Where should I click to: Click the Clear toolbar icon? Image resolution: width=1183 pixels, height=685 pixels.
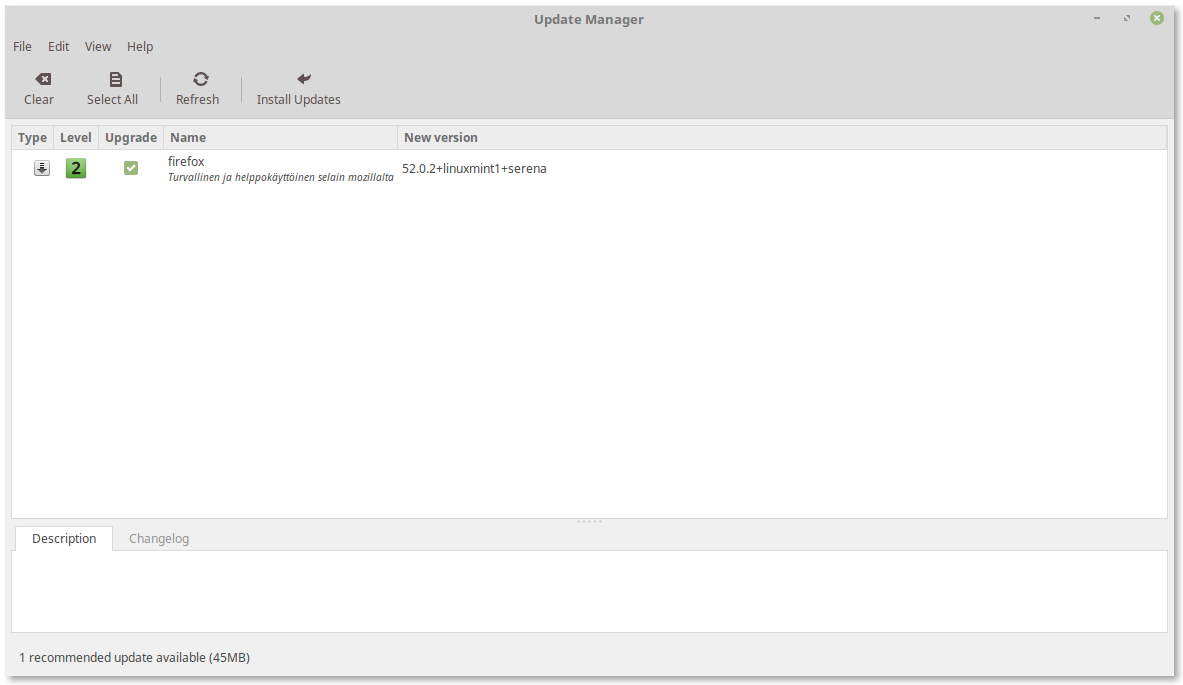click(x=40, y=79)
